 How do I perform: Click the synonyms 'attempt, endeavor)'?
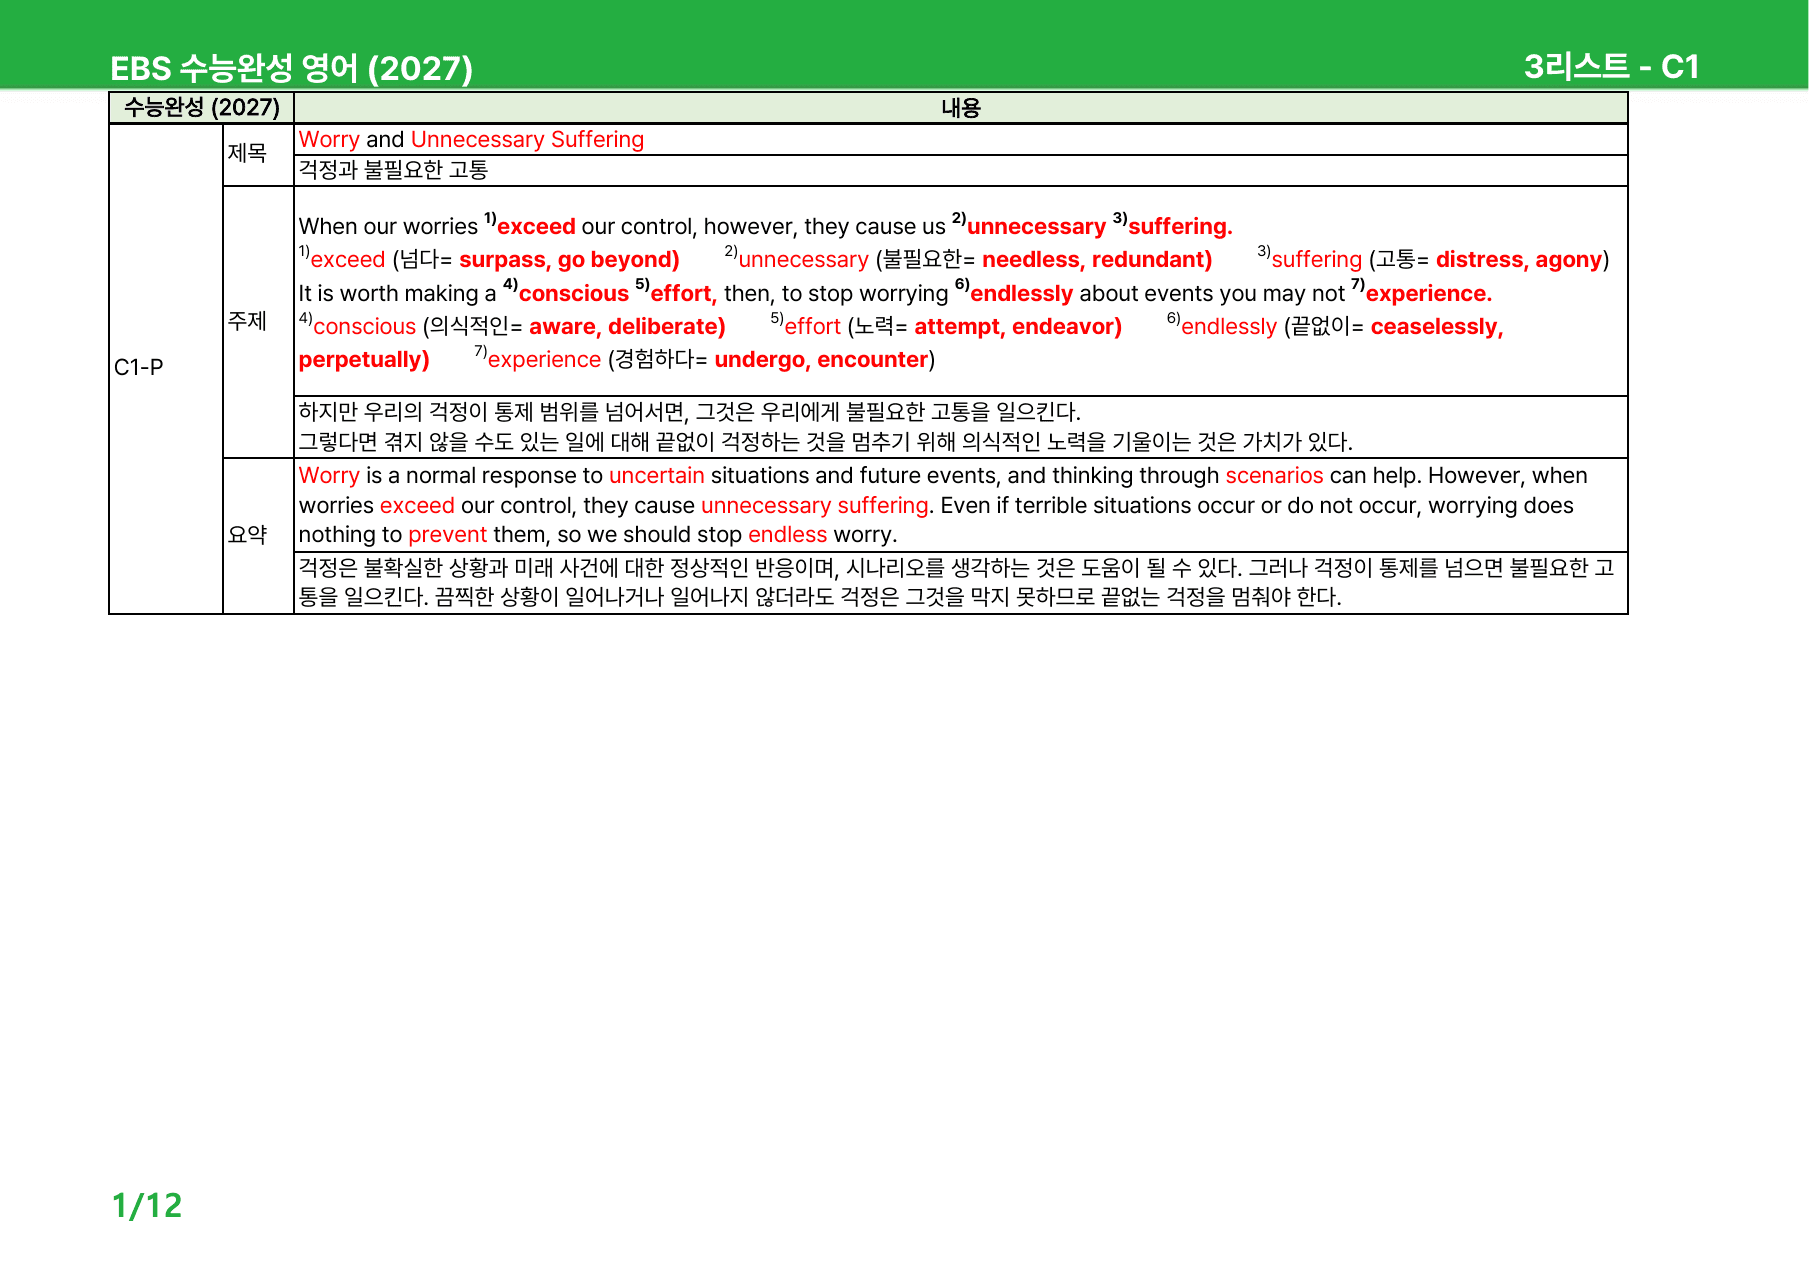[1018, 327]
